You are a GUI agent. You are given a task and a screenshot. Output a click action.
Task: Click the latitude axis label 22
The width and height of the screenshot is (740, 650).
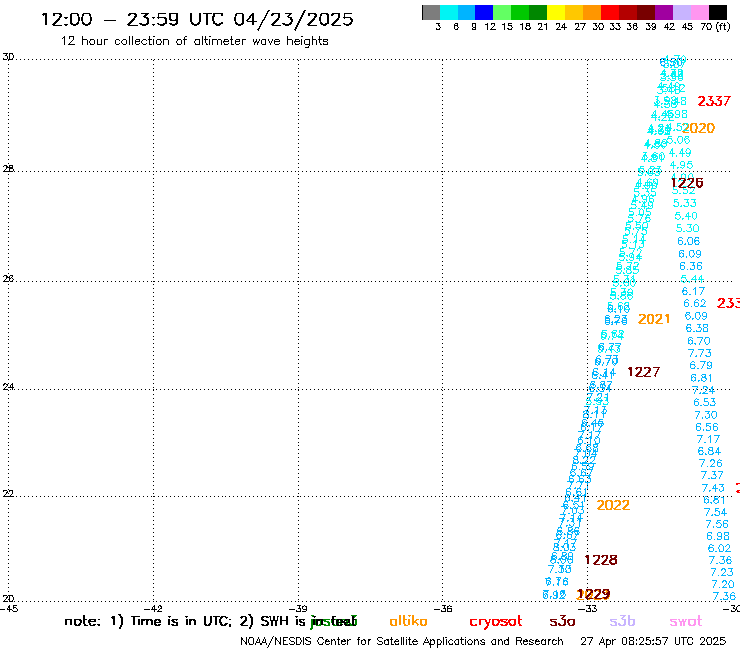coord(8,493)
